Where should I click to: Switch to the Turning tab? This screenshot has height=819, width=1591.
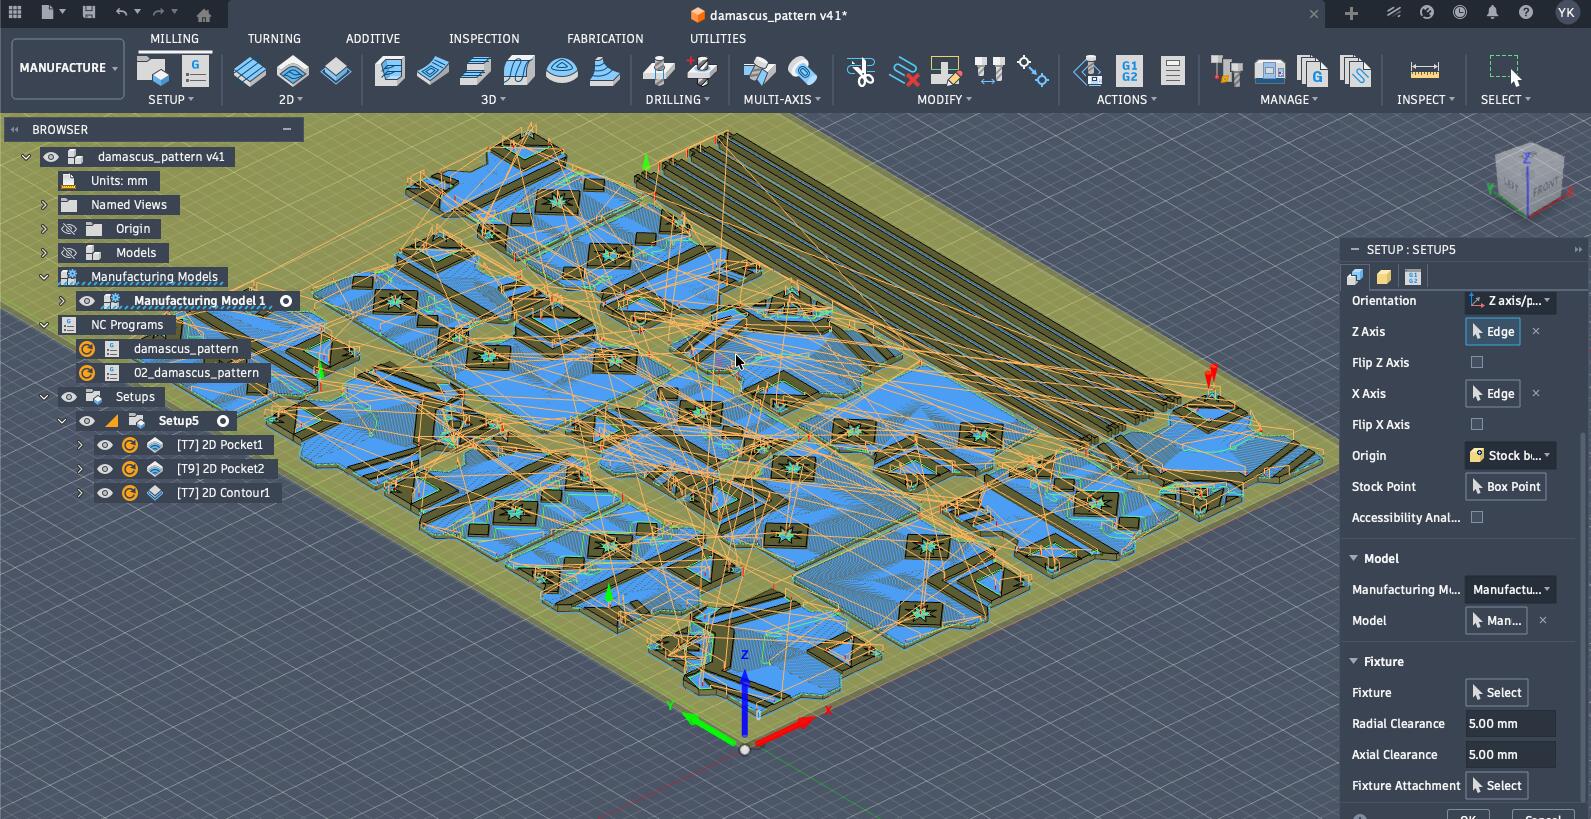point(274,39)
